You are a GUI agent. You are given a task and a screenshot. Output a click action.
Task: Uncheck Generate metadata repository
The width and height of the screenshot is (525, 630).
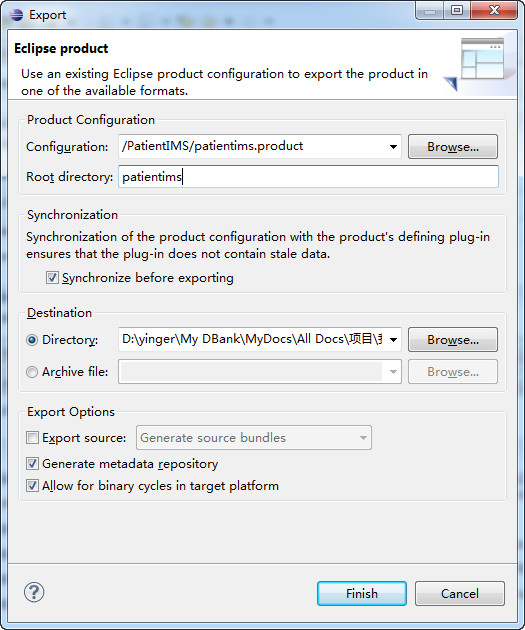pyautogui.click(x=32, y=463)
